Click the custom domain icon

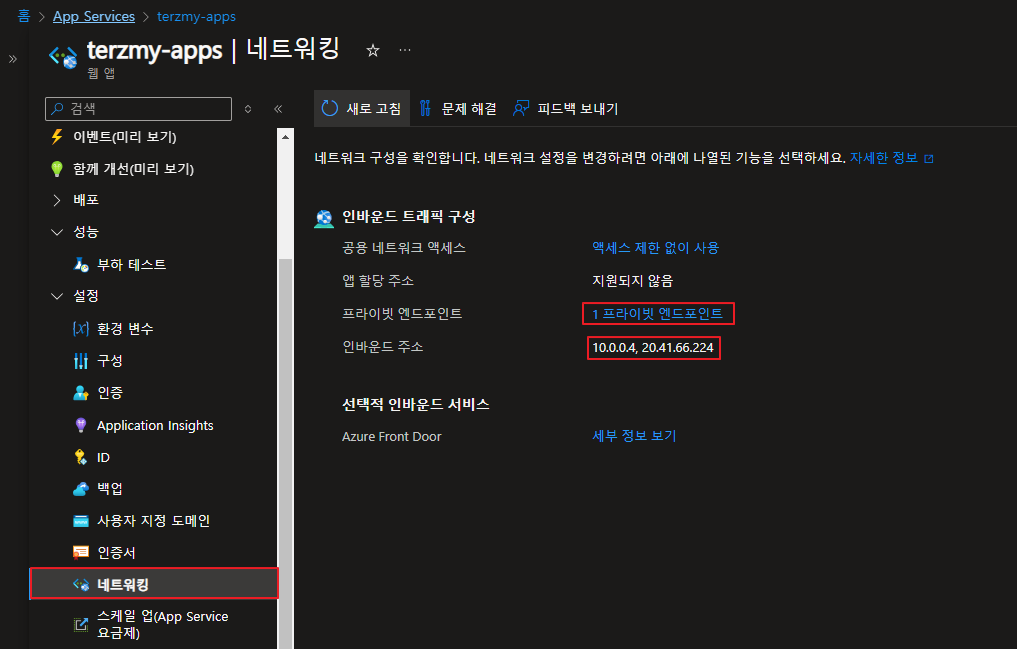point(80,521)
